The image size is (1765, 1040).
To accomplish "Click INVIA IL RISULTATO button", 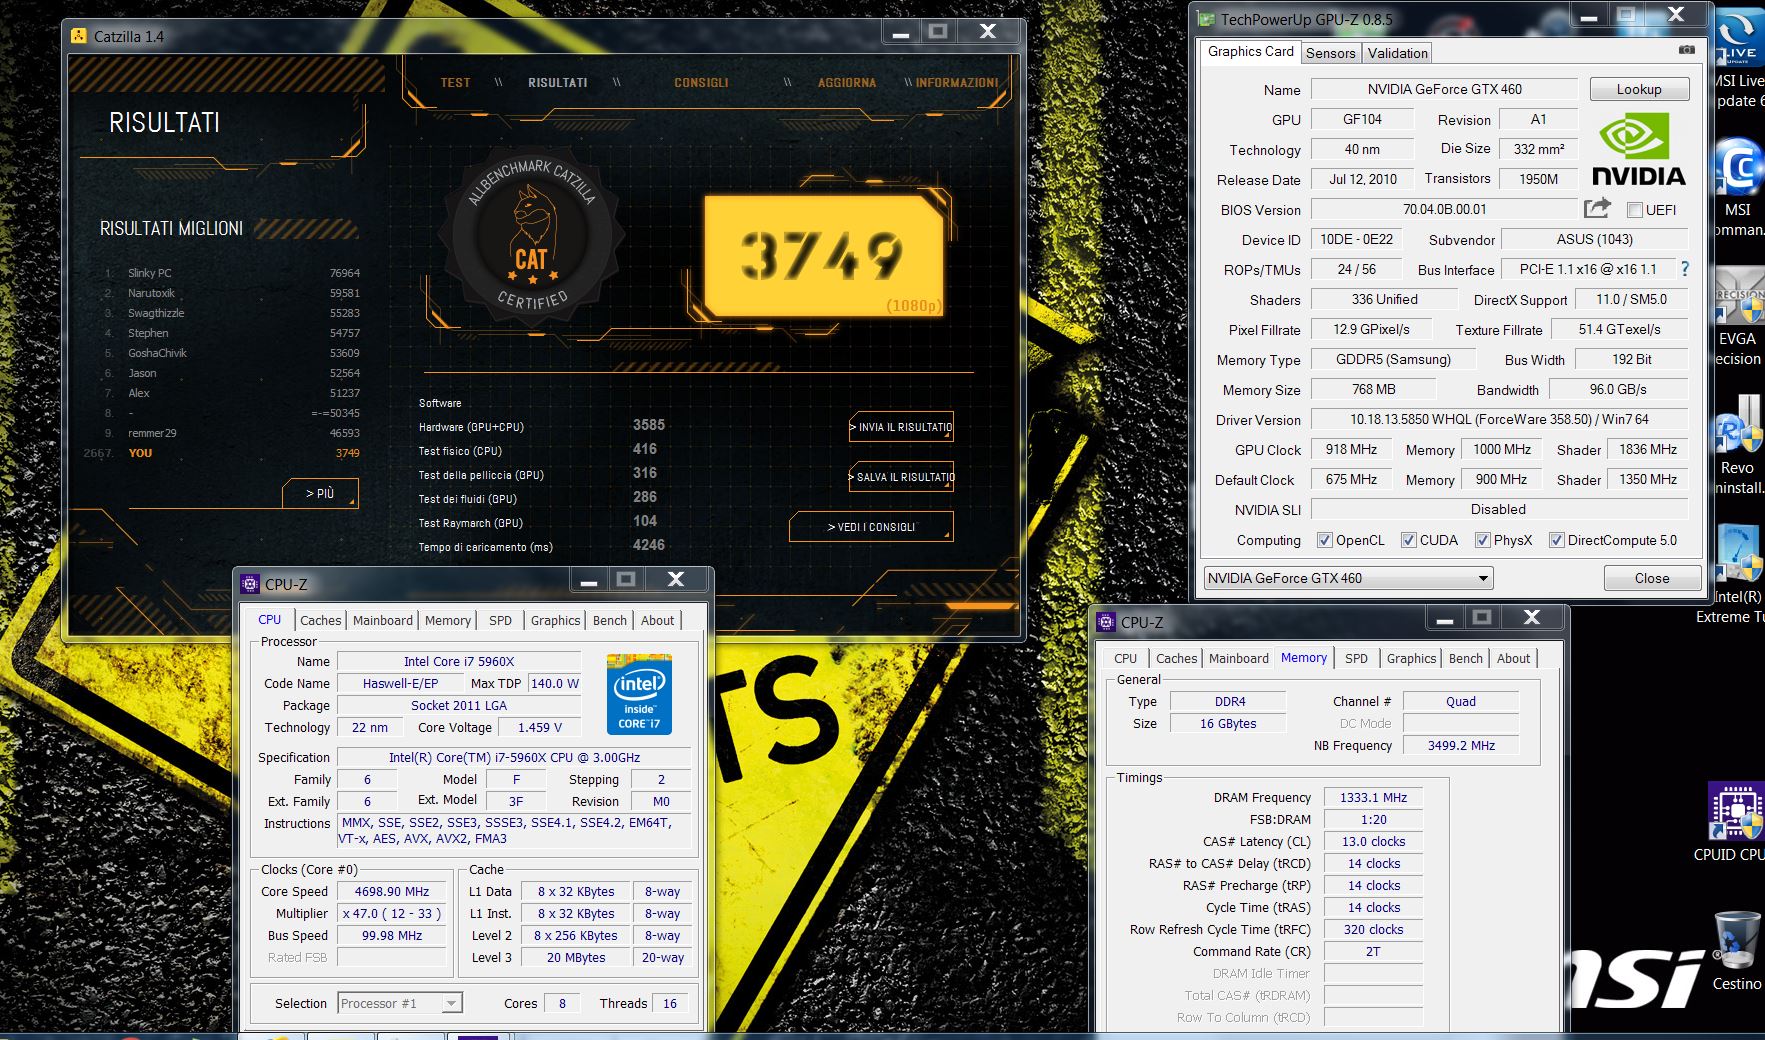I will [x=901, y=427].
